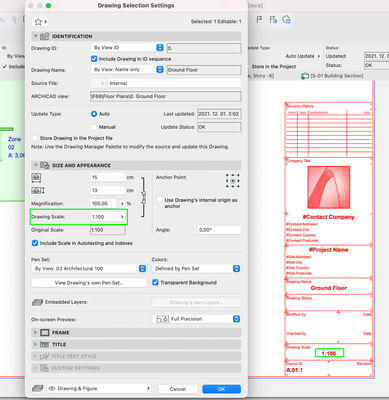389x400 pixels.
Task: Open the Drawing Scale arrow popup
Action: click(x=122, y=217)
